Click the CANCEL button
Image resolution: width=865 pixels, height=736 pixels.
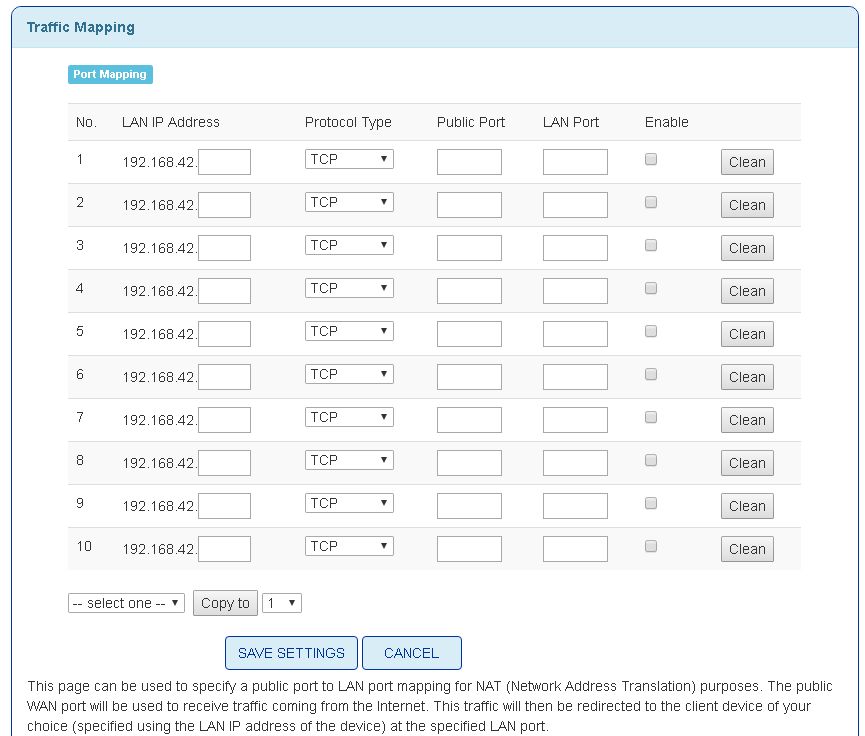point(411,653)
